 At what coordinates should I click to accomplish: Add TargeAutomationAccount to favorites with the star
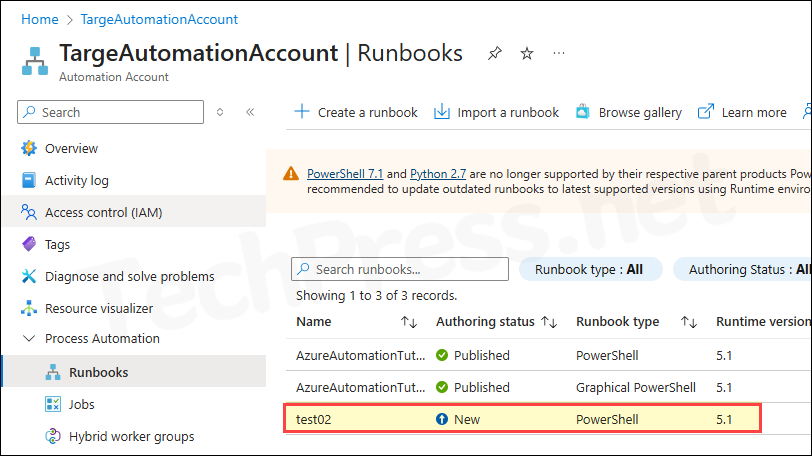pos(527,53)
